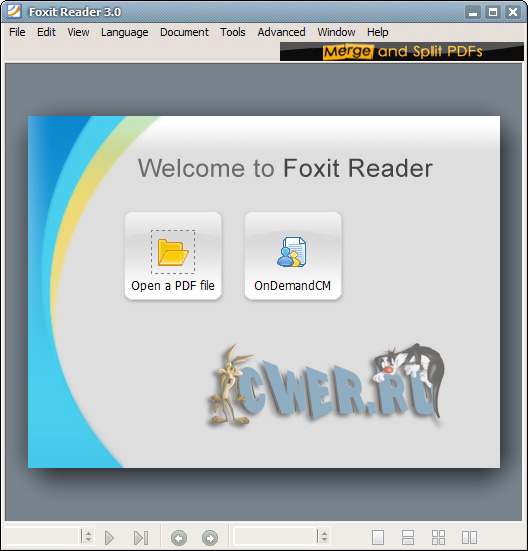
Task: Open the Language menu
Action: (124, 32)
